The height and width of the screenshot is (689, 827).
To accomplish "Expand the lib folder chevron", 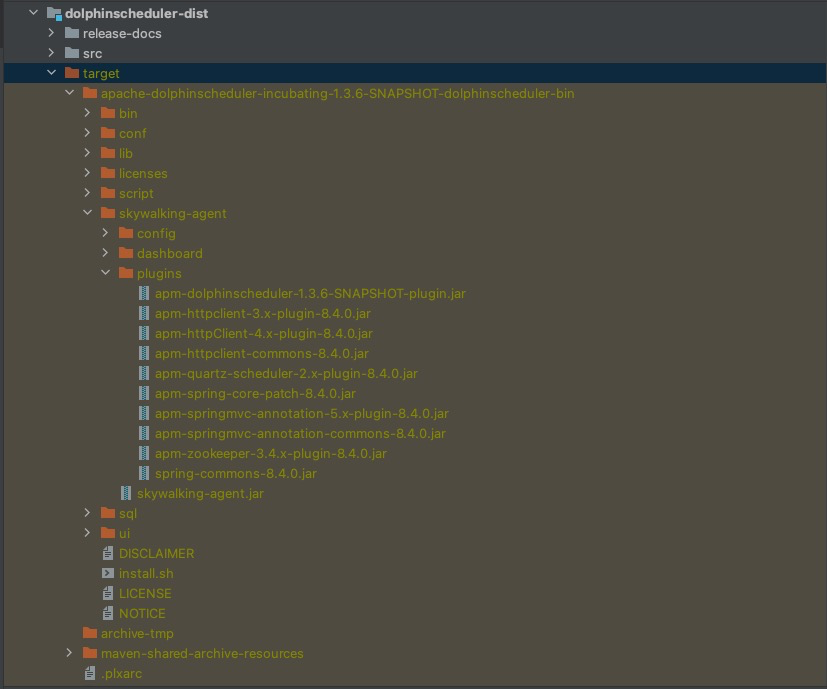I will pyautogui.click(x=87, y=153).
